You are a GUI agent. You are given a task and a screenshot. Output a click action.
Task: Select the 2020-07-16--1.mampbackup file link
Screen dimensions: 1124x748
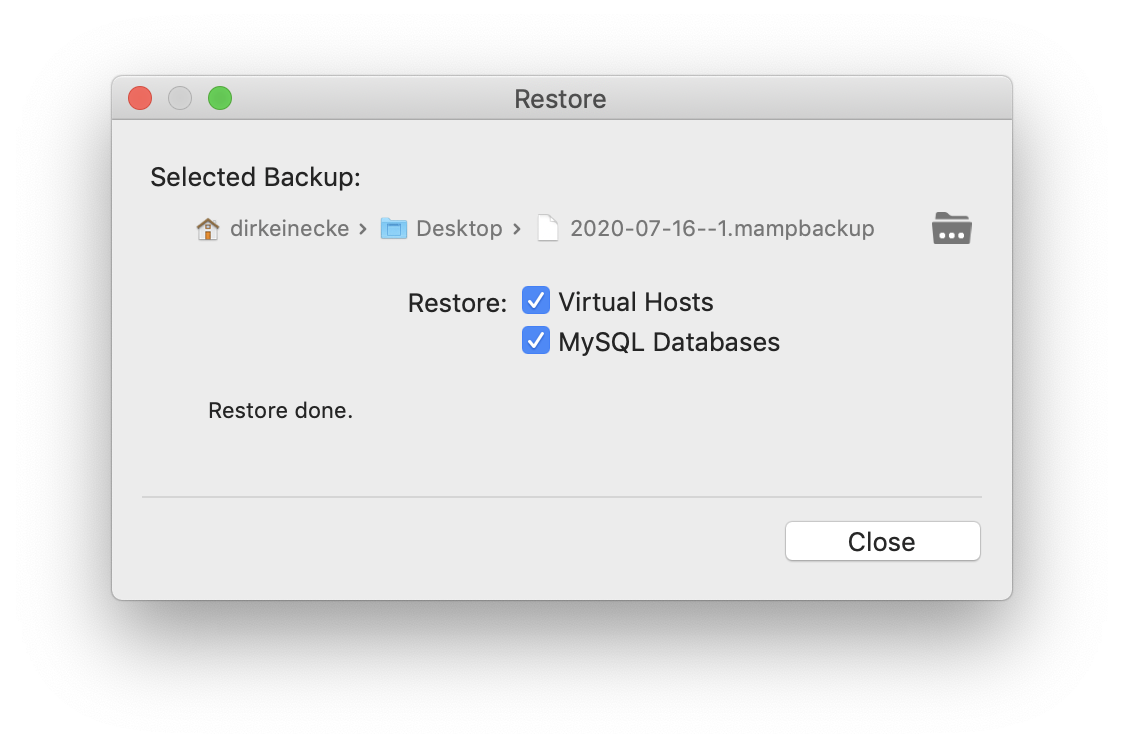click(x=722, y=228)
